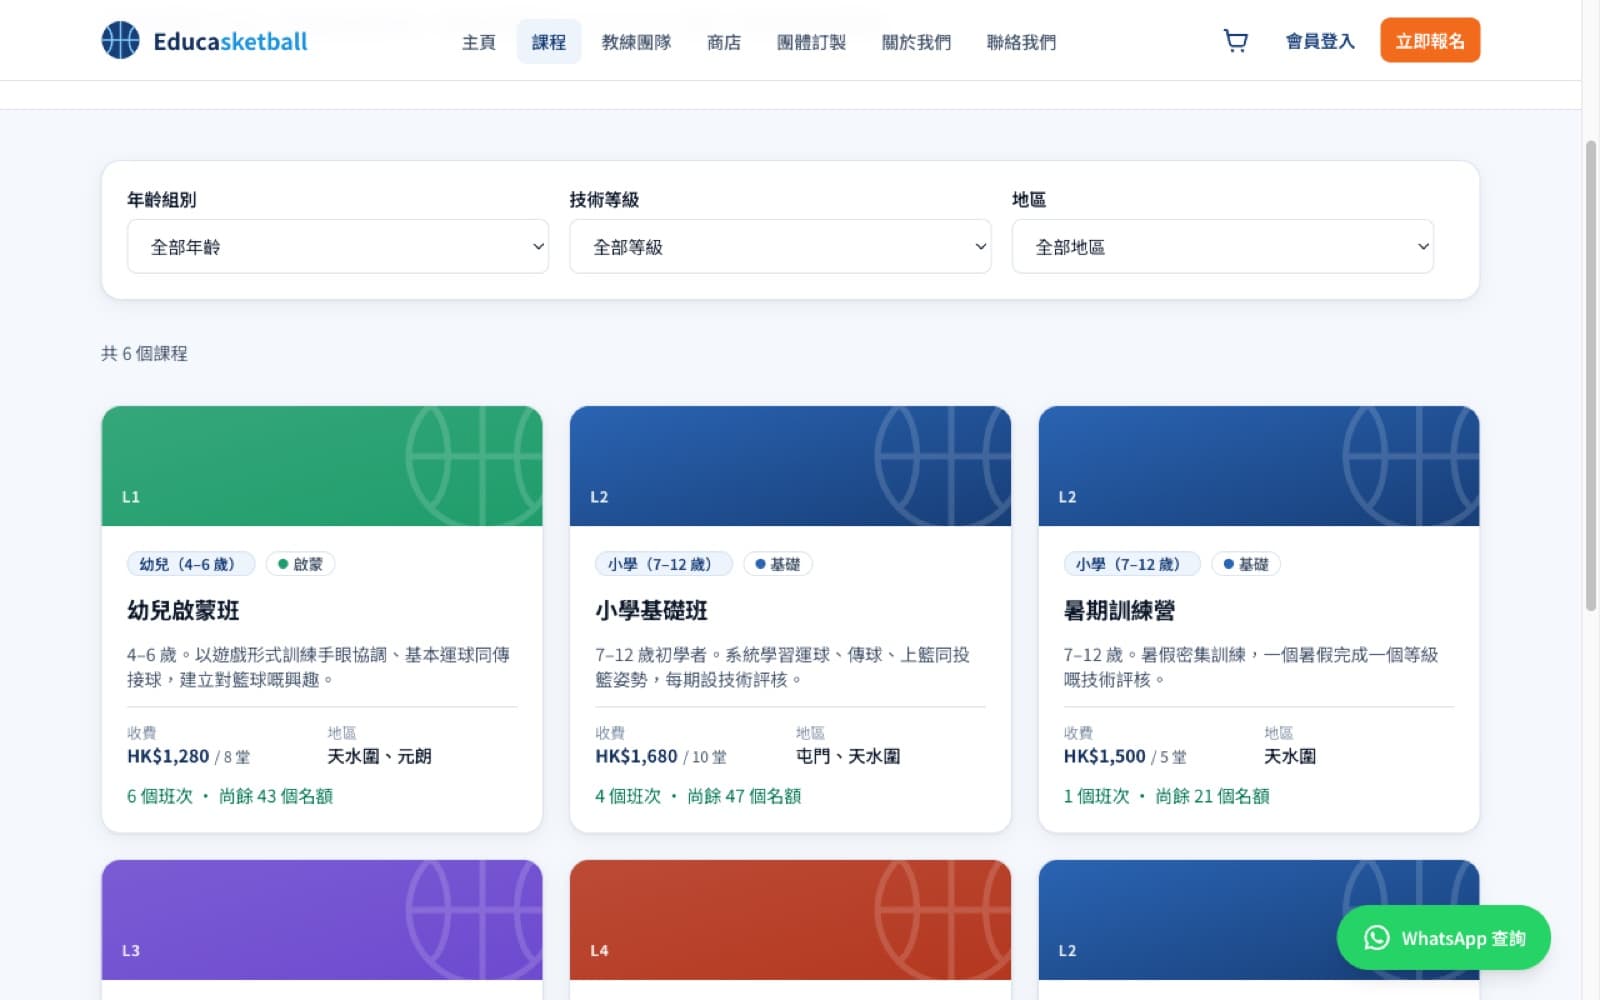The height and width of the screenshot is (1000, 1600).
Task: Click the HK$1,500 price text
Action: (1104, 756)
